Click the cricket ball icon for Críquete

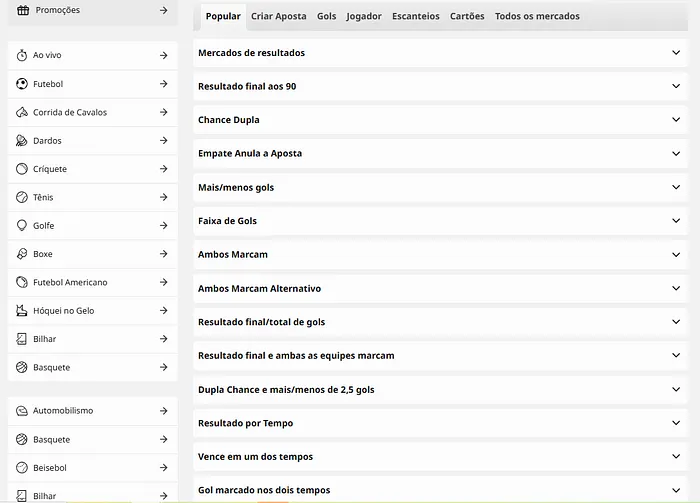pyautogui.click(x=22, y=169)
